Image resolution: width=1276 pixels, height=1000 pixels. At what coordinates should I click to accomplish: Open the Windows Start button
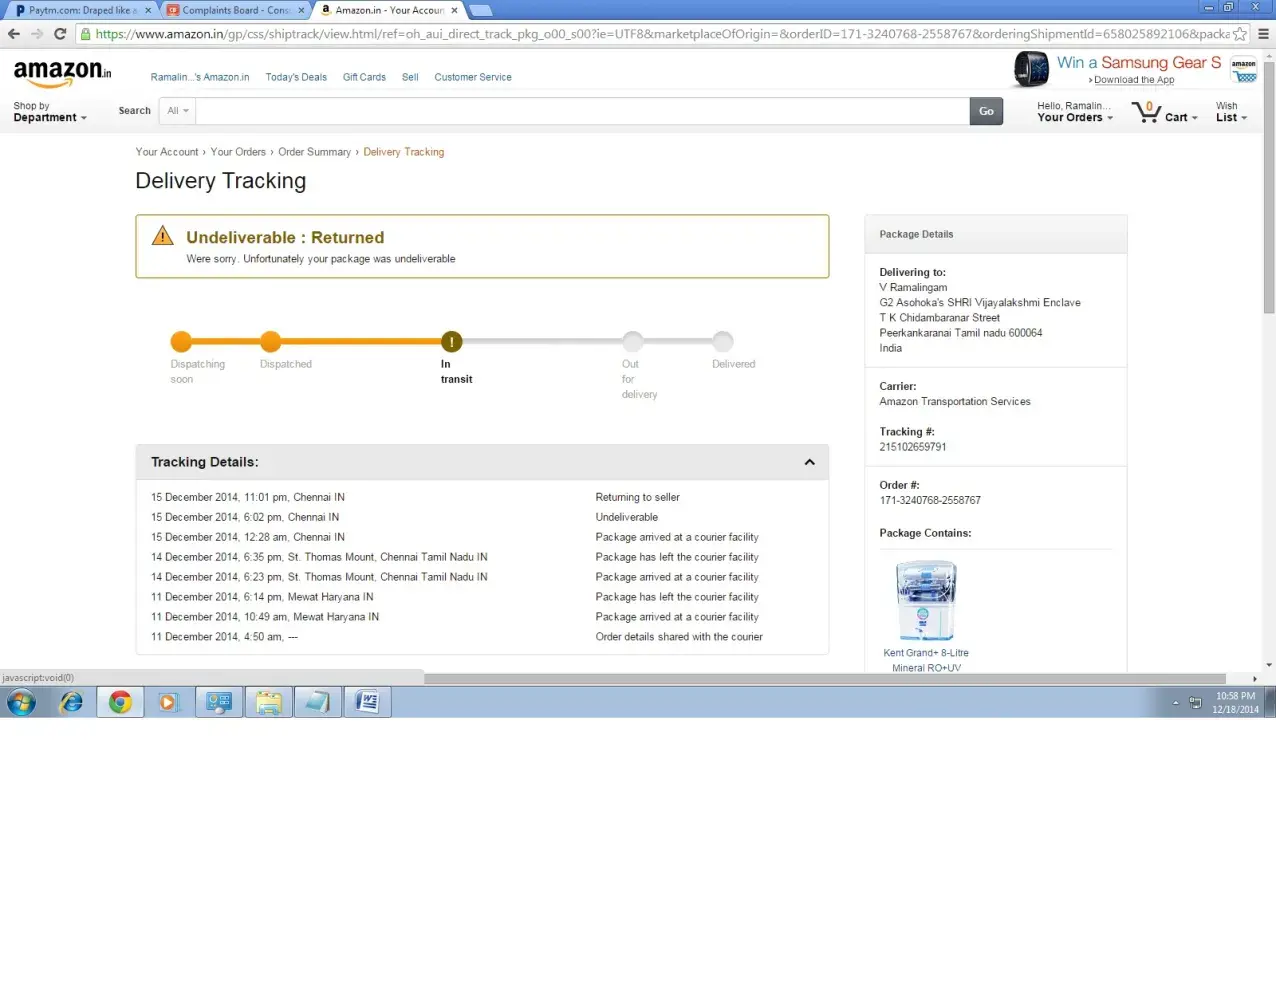[x=21, y=703]
